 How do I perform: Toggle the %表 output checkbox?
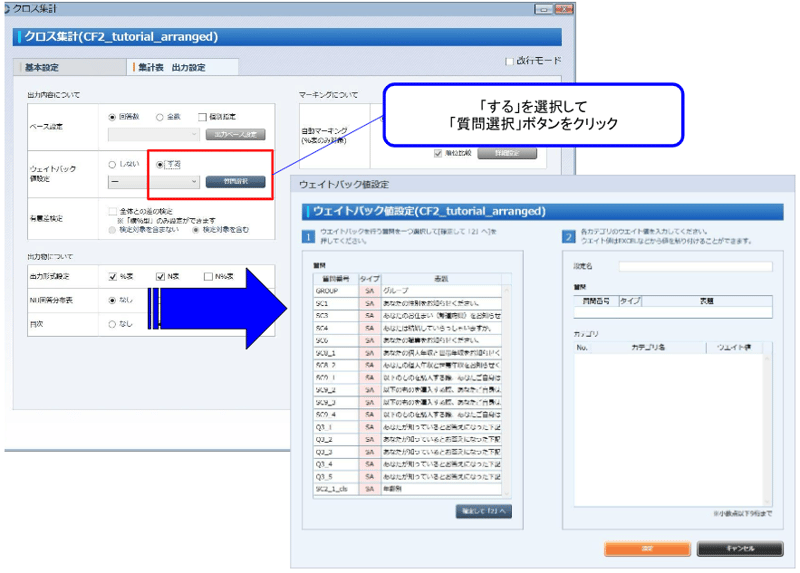pos(113,277)
